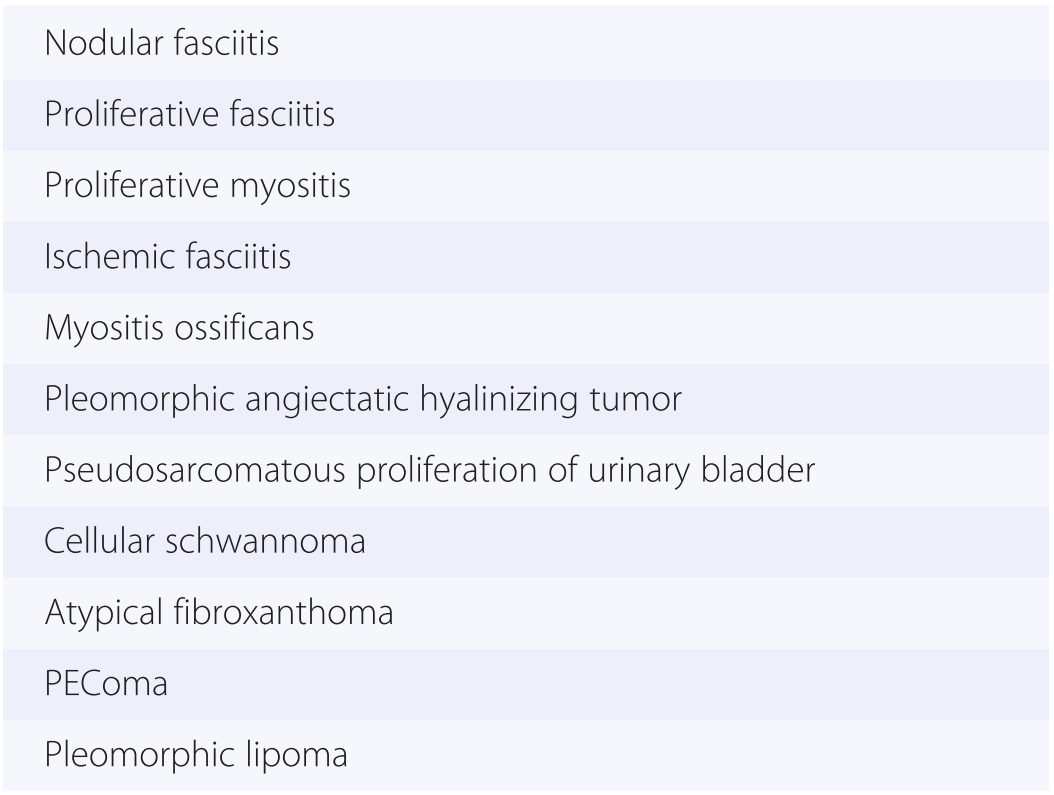Click the Proliferative fasciitis entry
The image size is (1054, 795).
(189, 116)
